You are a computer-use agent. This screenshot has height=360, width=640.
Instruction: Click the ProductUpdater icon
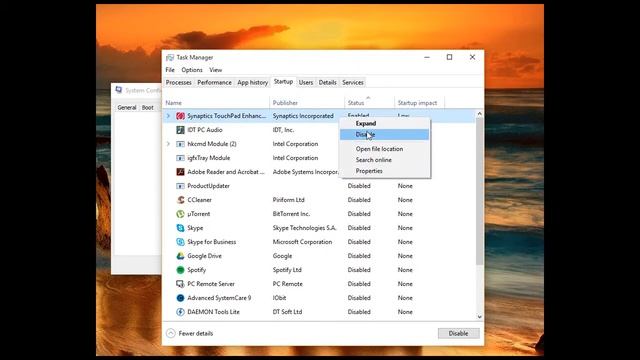coord(180,186)
